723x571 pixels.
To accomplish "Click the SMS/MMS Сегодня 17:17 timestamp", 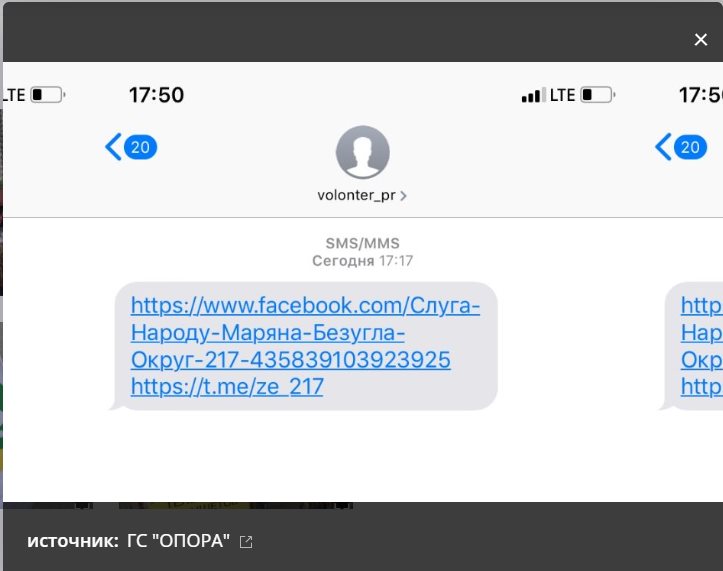I will click(362, 252).
